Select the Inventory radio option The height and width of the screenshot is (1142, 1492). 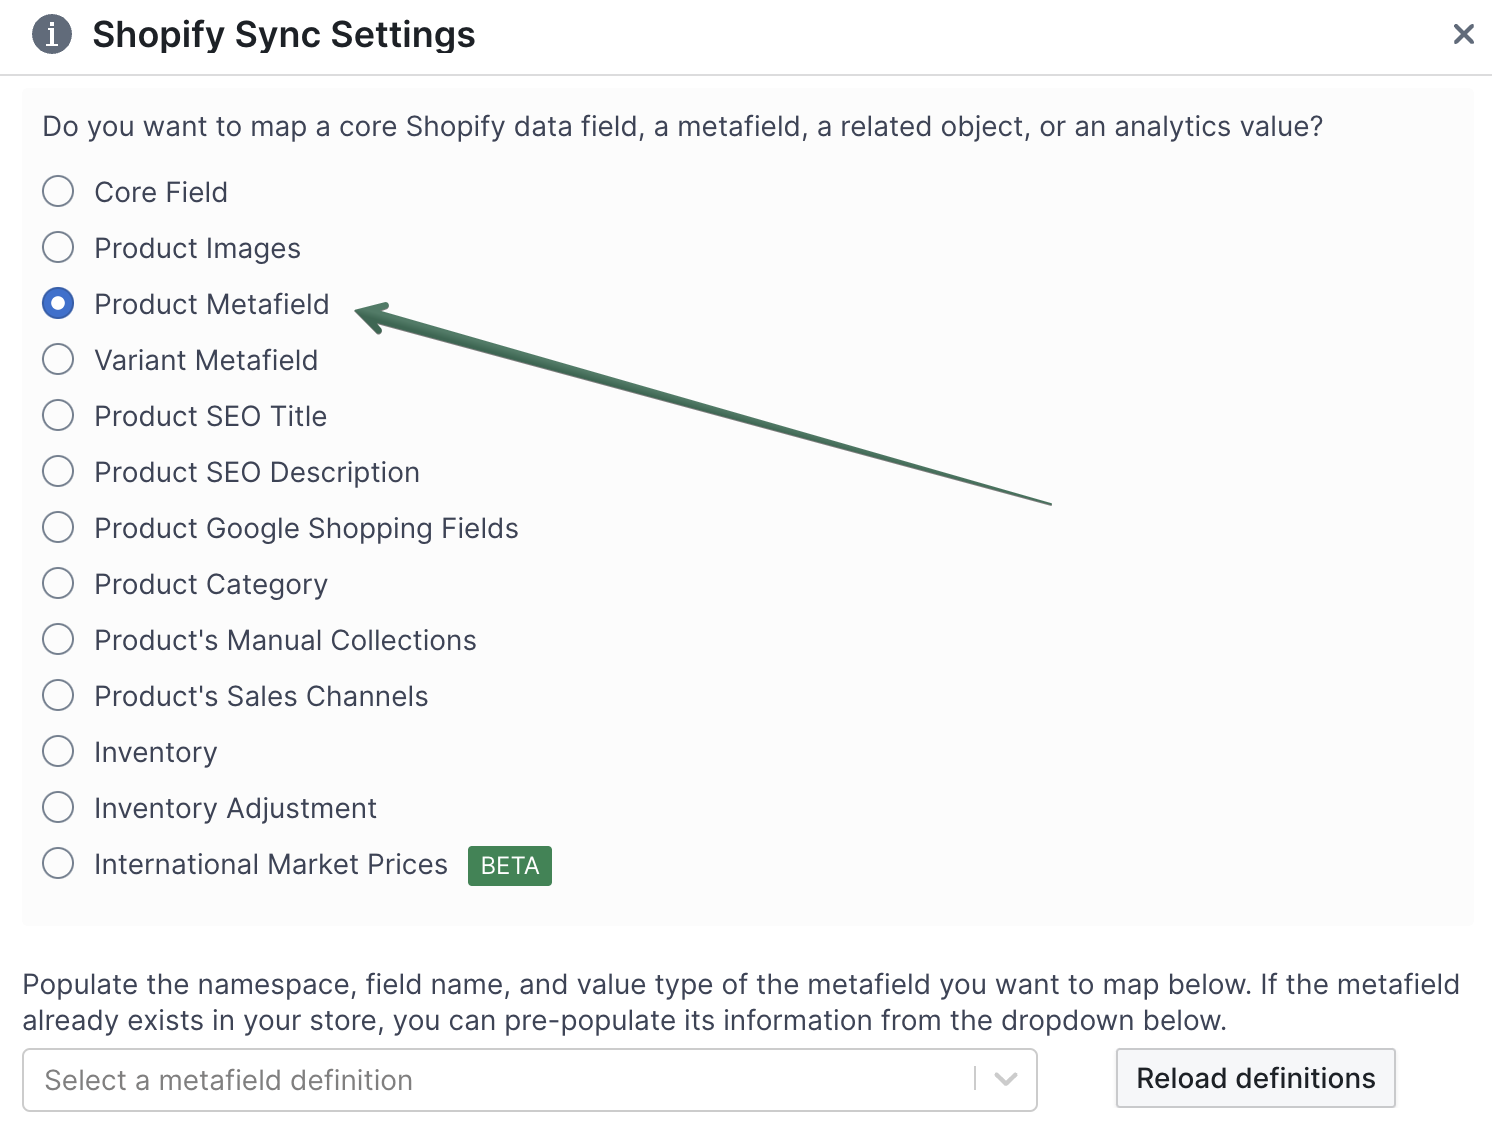tap(58, 751)
